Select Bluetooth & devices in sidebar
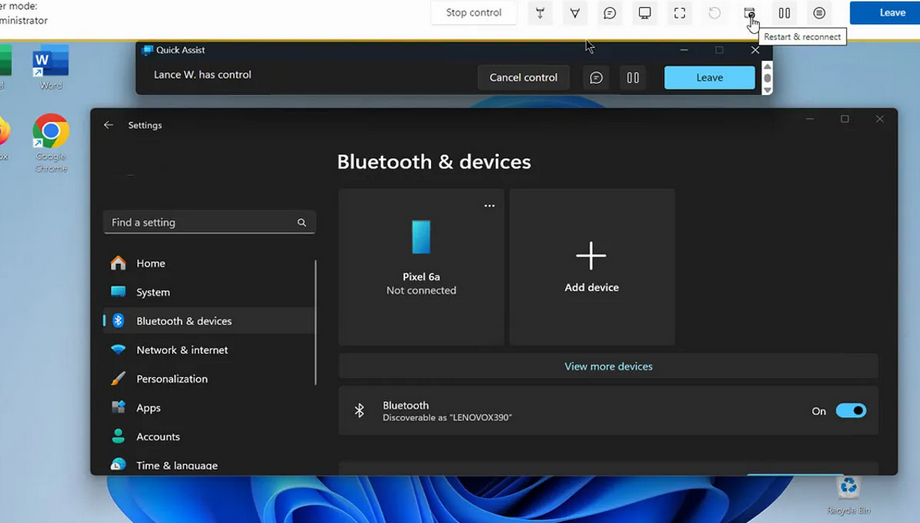The width and height of the screenshot is (920, 523). 209,321
